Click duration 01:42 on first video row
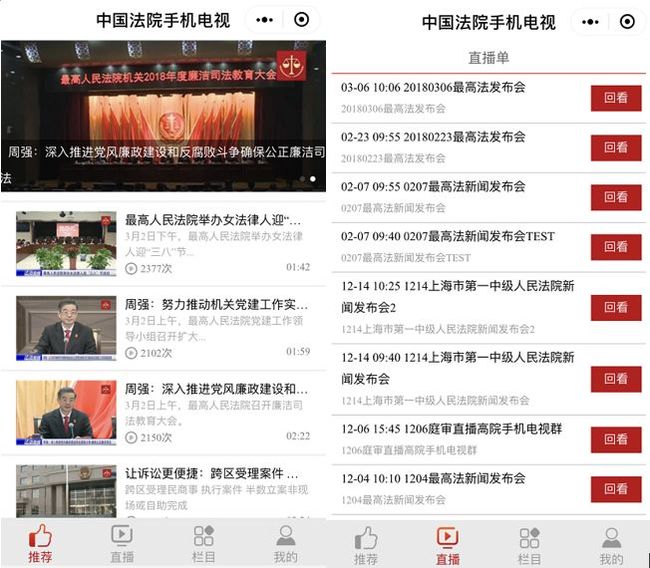The image size is (650, 568). [x=298, y=267]
